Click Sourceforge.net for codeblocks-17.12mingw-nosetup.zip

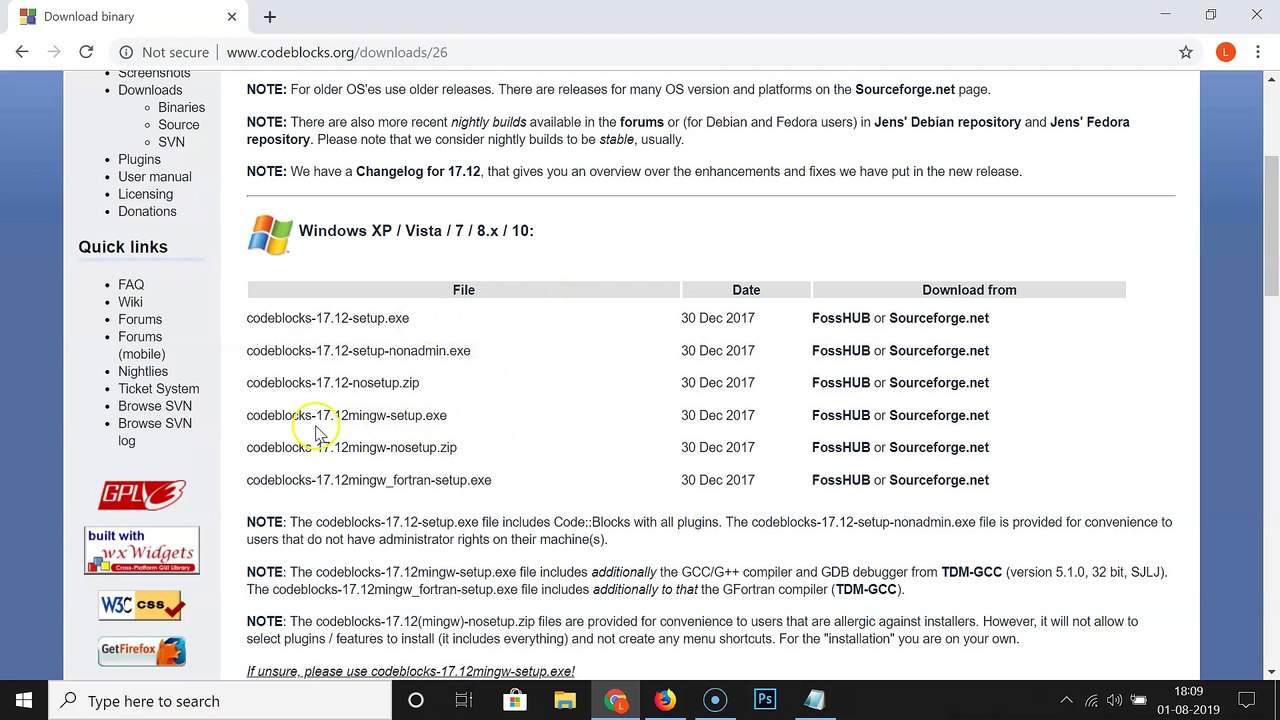click(939, 447)
